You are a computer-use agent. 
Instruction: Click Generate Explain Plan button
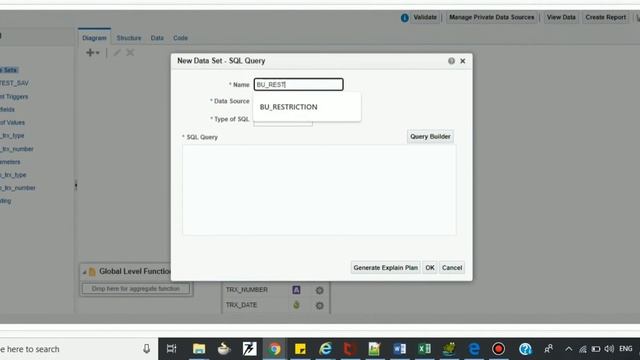385,268
